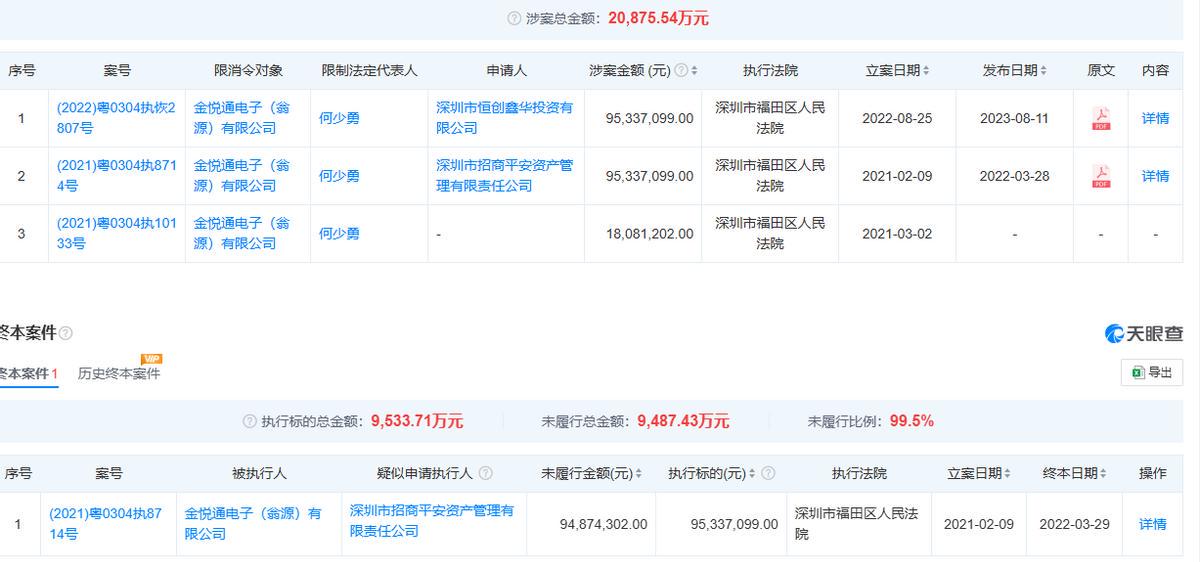This screenshot has height=562, width=1200.
Task: Click 申请人 column header
Action: tap(507, 70)
